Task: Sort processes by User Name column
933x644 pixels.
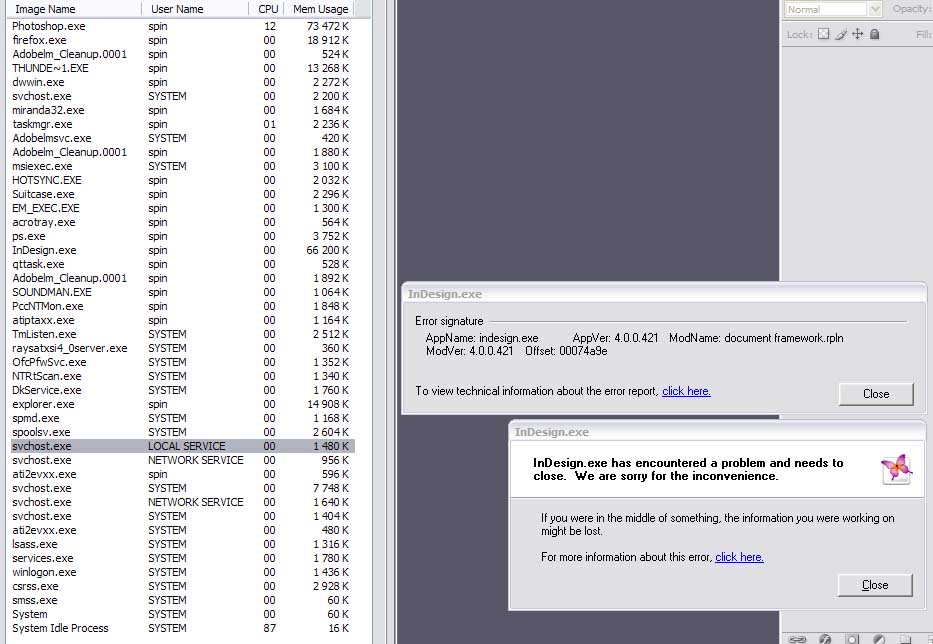Action: coord(195,9)
